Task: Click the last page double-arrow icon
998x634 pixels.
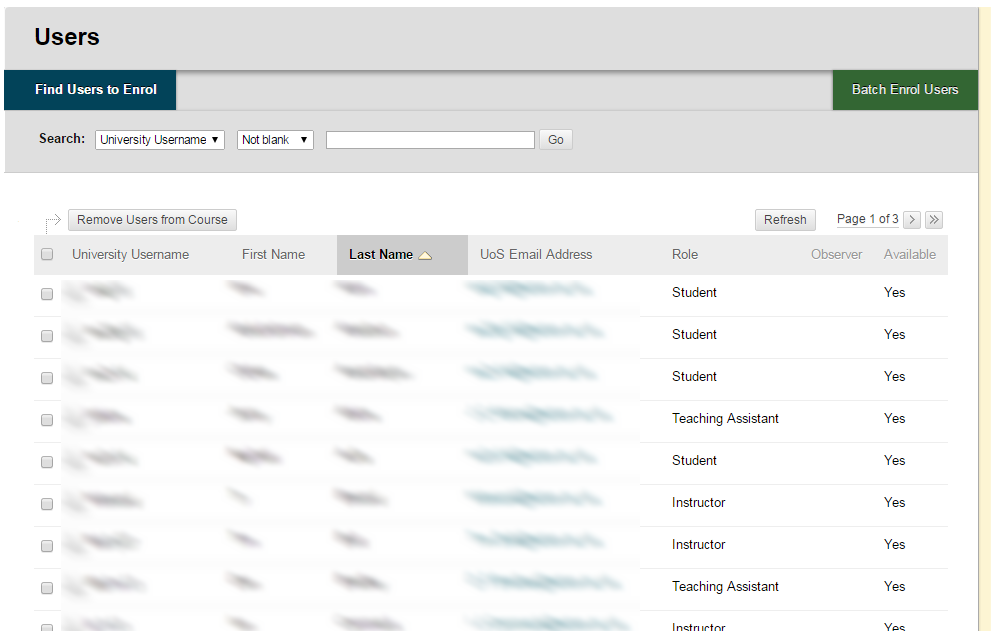Action: (934, 220)
